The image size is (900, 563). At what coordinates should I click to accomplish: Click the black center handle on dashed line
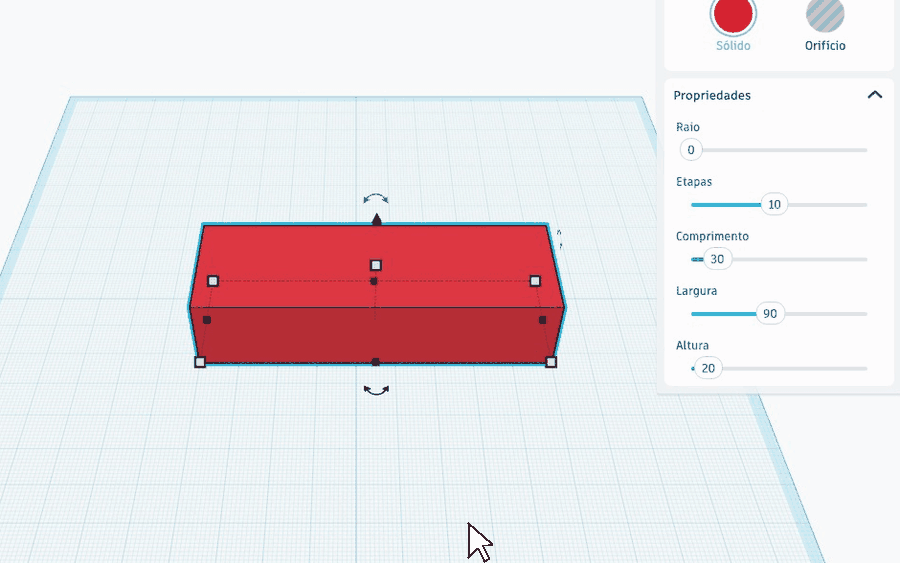(x=374, y=281)
